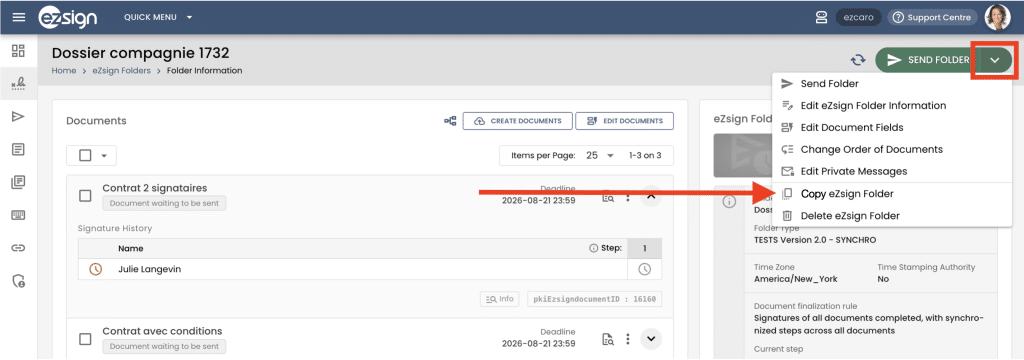Open the Items per Page dropdown

pyautogui.click(x=601, y=155)
